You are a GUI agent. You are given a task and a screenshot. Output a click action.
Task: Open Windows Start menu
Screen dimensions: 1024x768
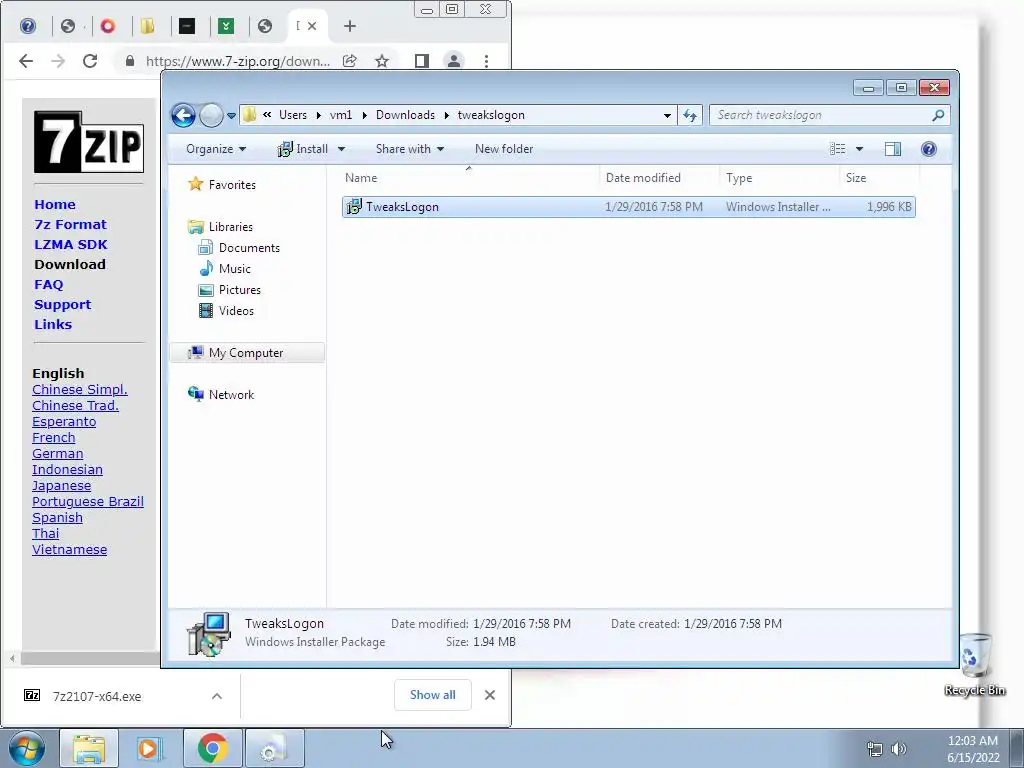[x=27, y=748]
